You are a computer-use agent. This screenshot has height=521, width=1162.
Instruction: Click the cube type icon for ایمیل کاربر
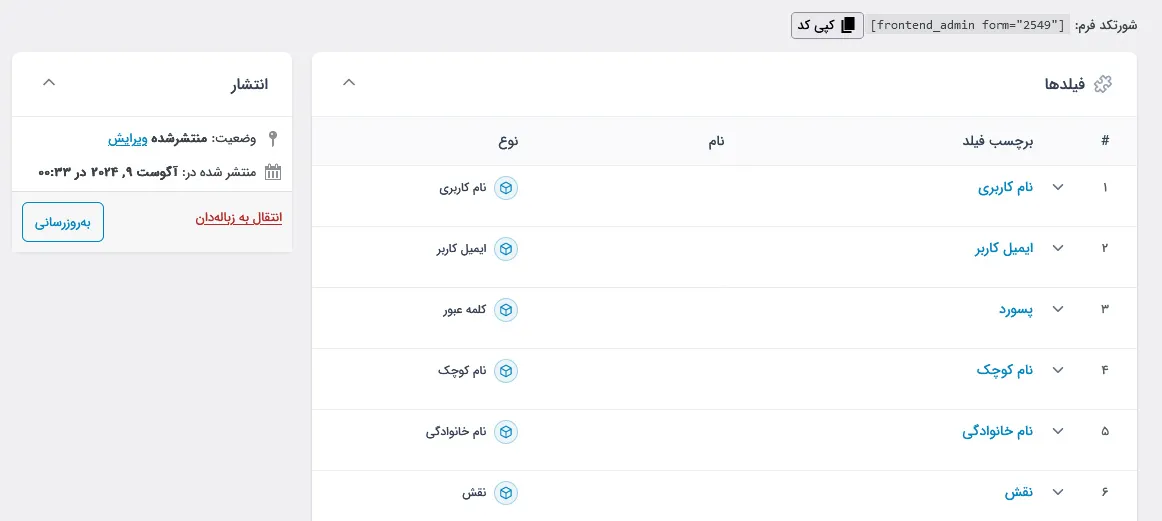(x=505, y=249)
